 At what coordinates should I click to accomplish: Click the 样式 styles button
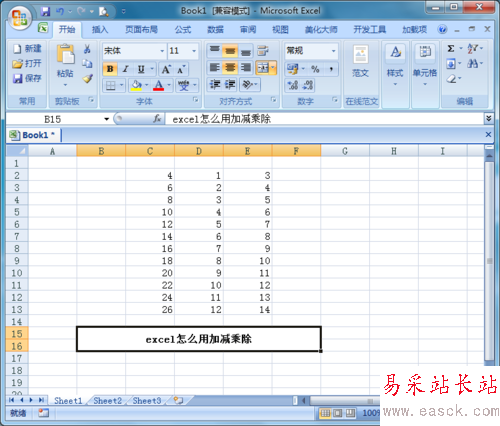point(395,64)
